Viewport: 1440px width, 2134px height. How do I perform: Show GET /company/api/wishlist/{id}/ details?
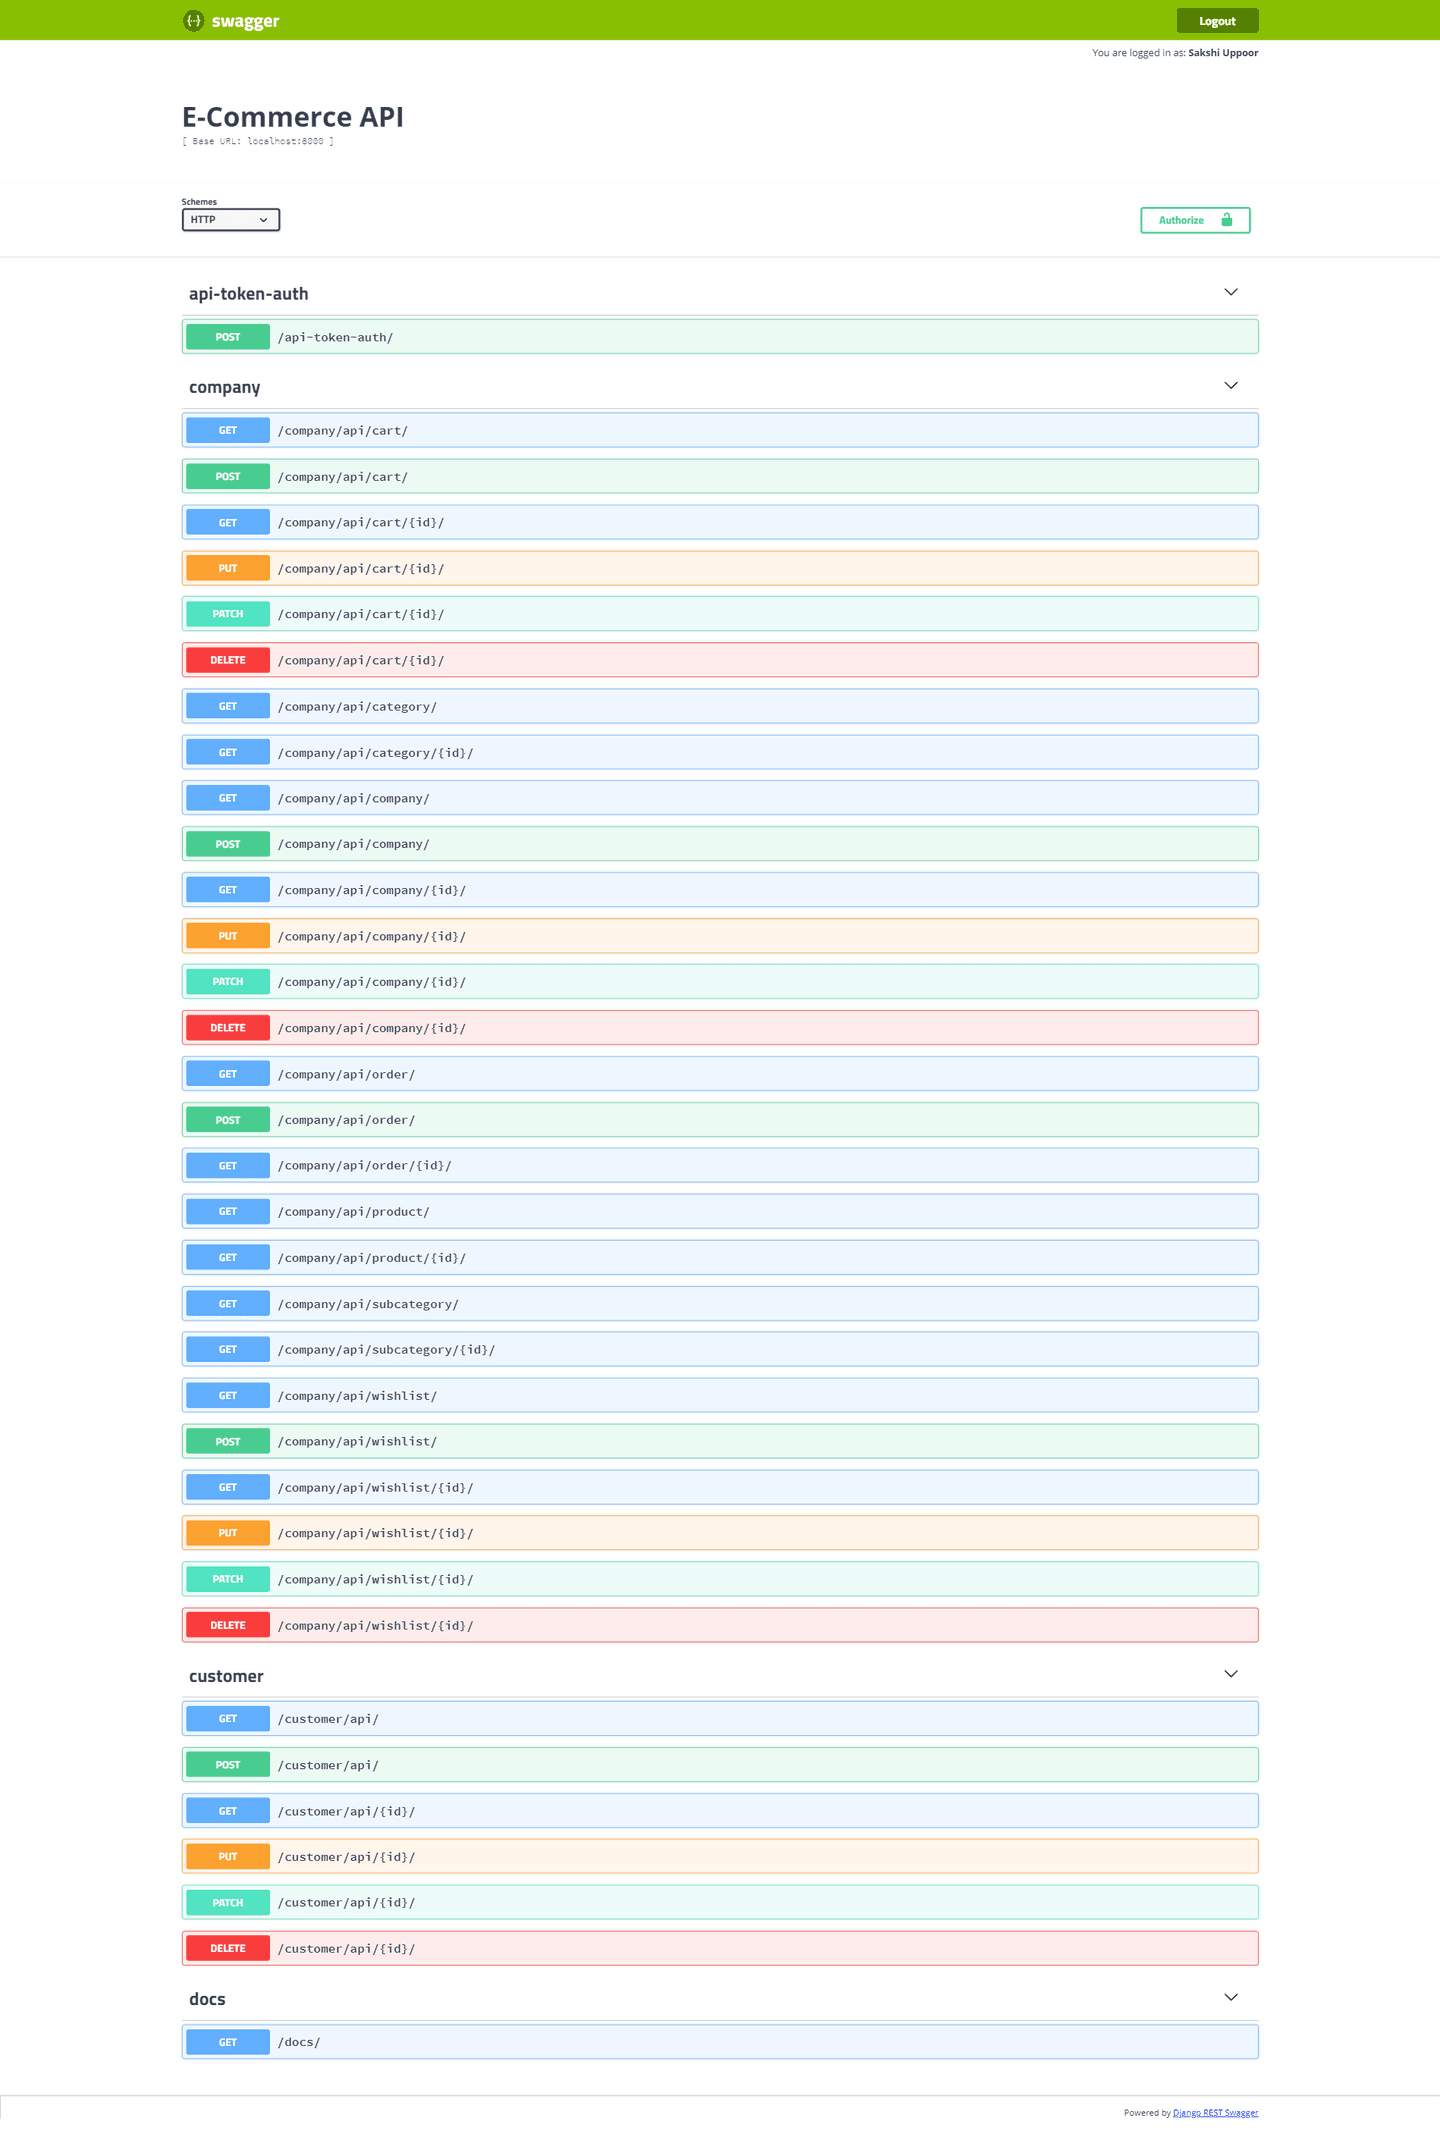[x=720, y=1487]
